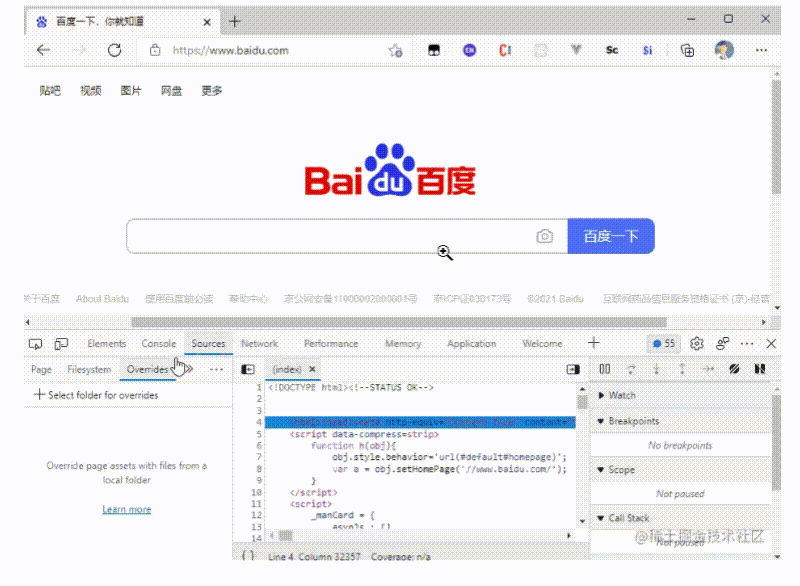
Task: Go back using the browser back arrow
Action: [x=44, y=50]
